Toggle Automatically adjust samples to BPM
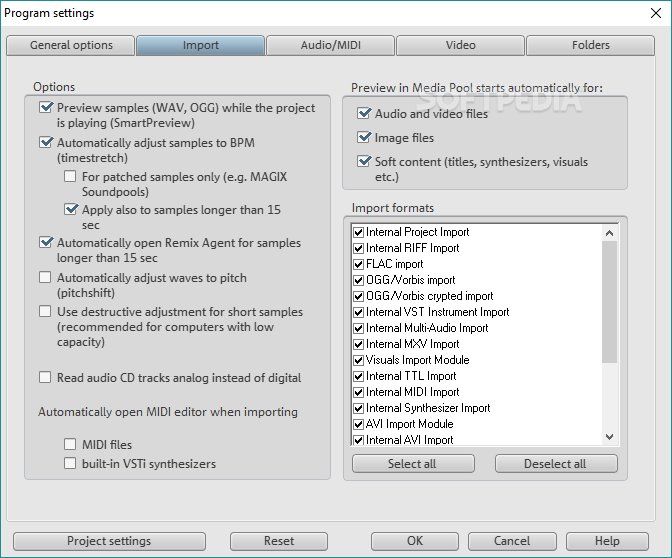 coord(45,142)
